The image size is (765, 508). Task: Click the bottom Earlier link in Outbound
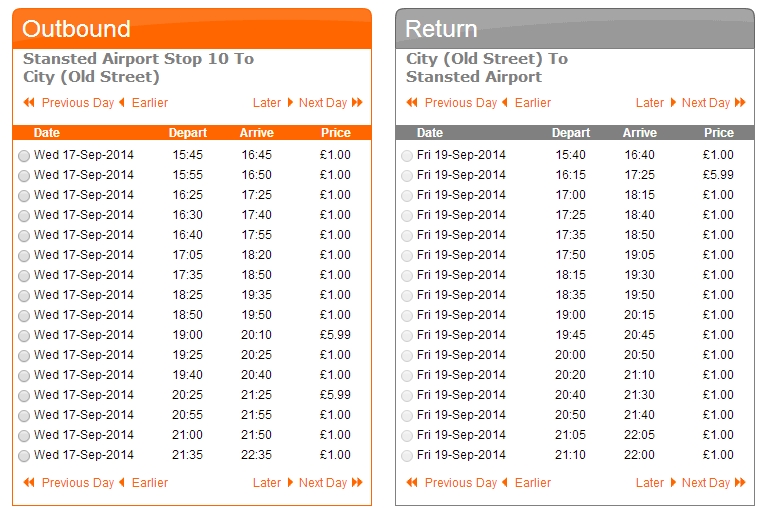click(x=150, y=483)
